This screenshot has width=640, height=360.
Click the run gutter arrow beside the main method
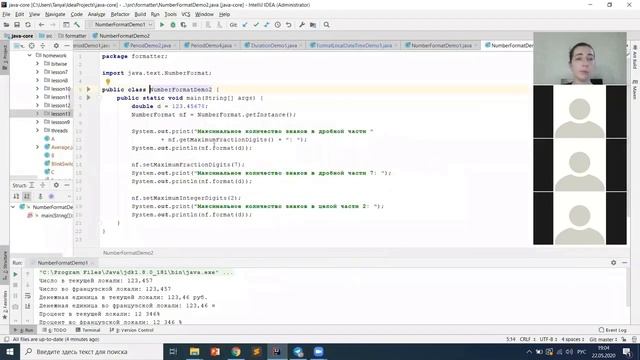[89, 98]
